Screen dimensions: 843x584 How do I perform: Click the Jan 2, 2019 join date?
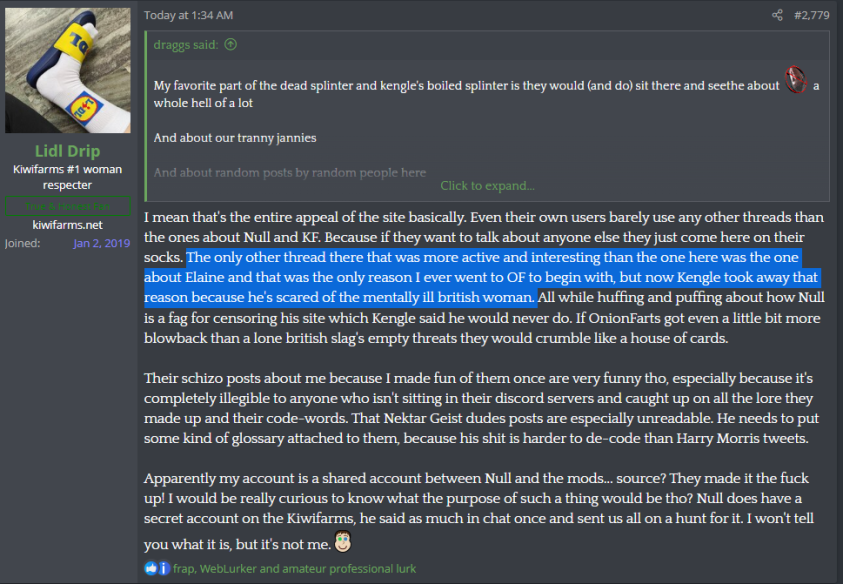pos(101,243)
